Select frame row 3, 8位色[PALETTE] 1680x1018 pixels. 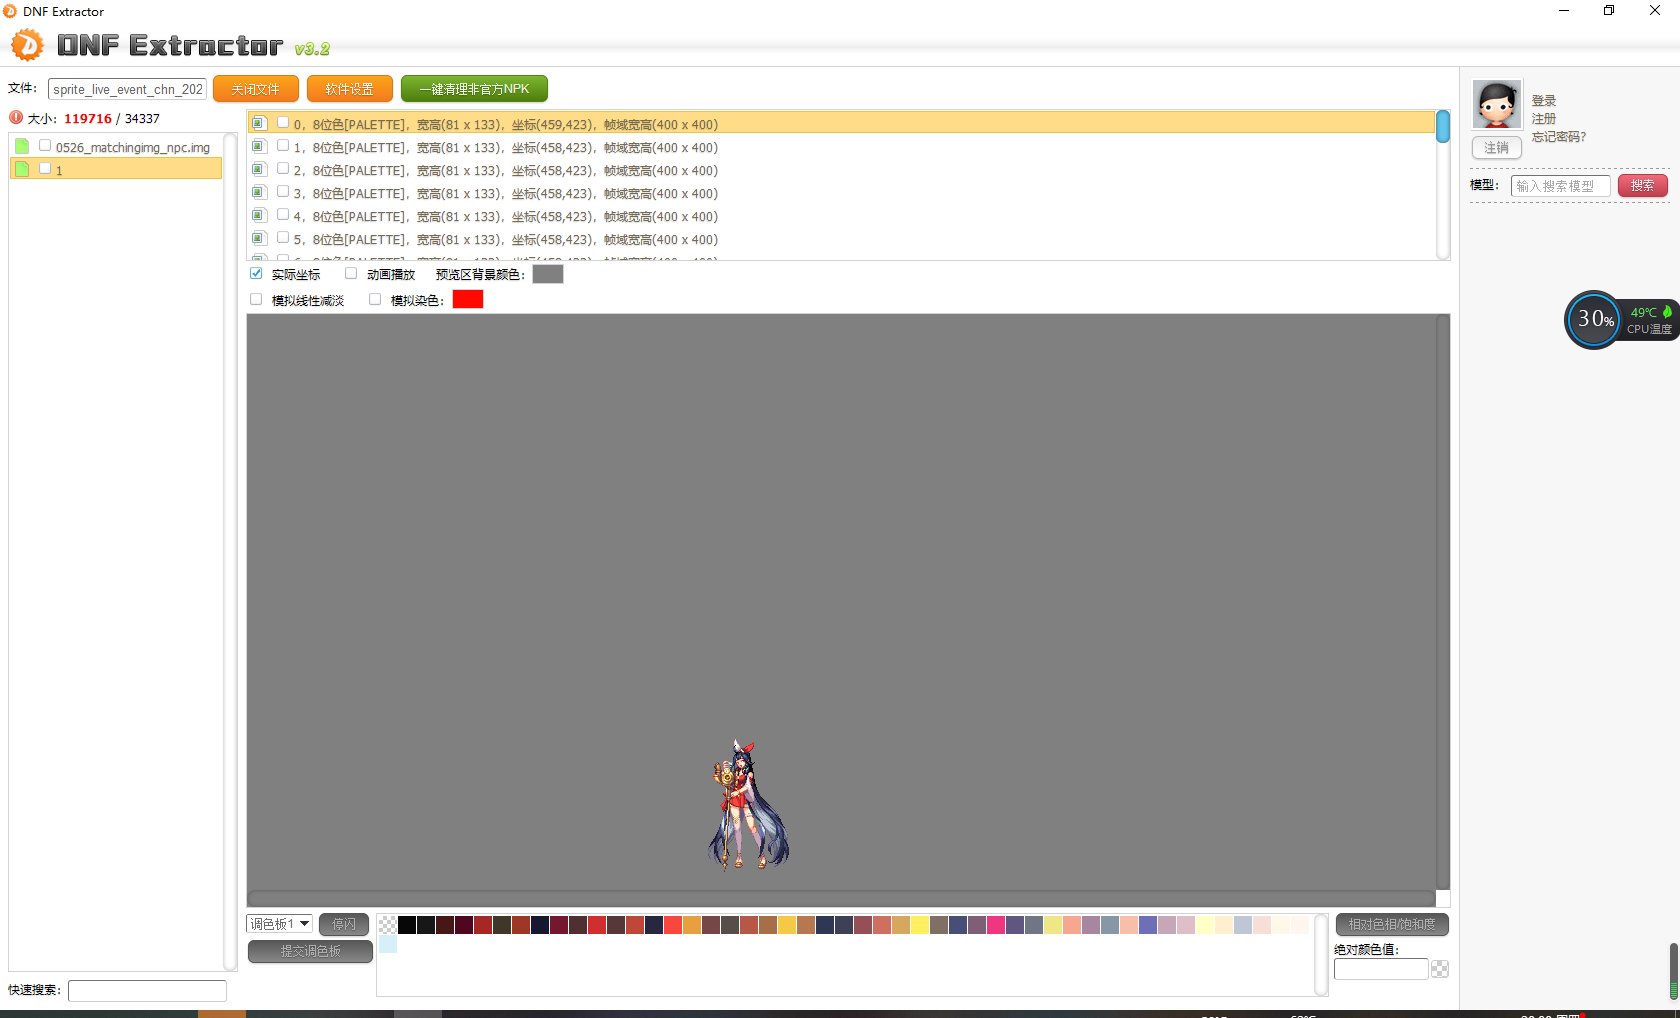[x=842, y=193]
